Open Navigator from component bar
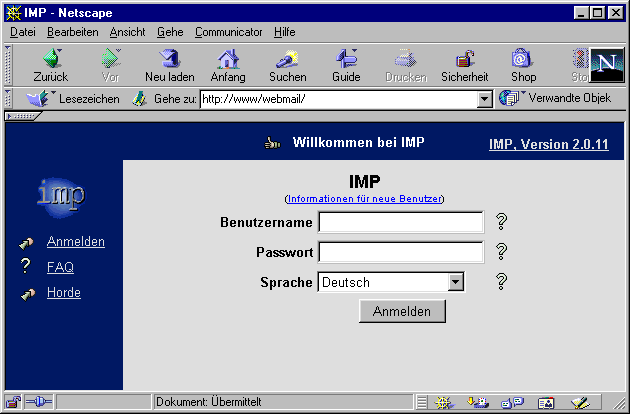630x414 pixels. point(443,402)
